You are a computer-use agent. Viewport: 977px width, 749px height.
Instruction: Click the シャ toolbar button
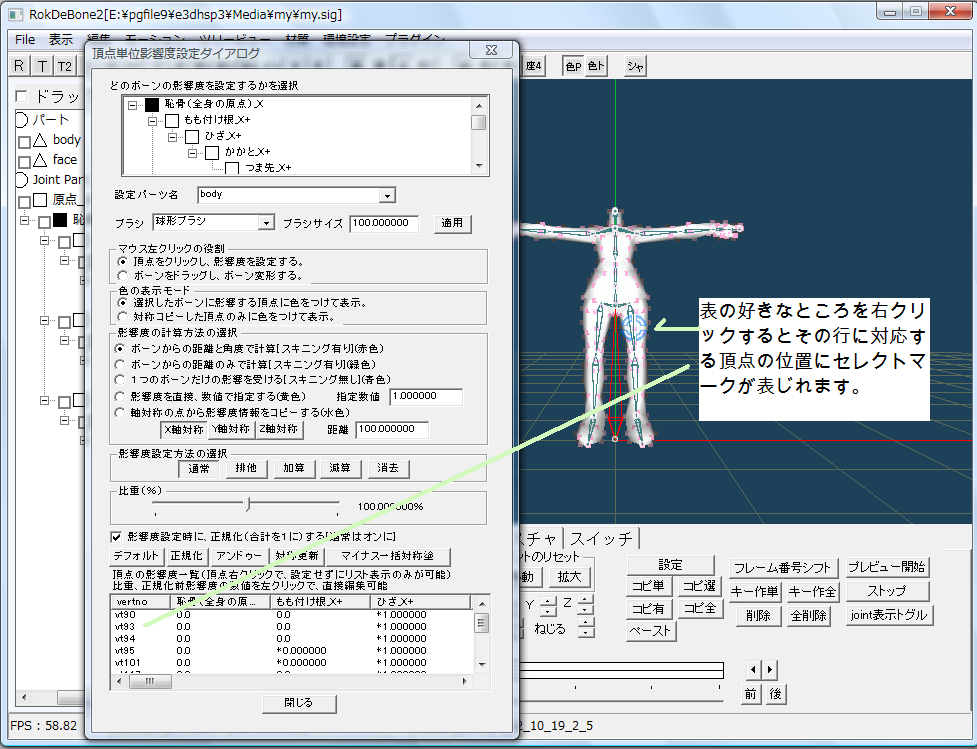pos(635,66)
